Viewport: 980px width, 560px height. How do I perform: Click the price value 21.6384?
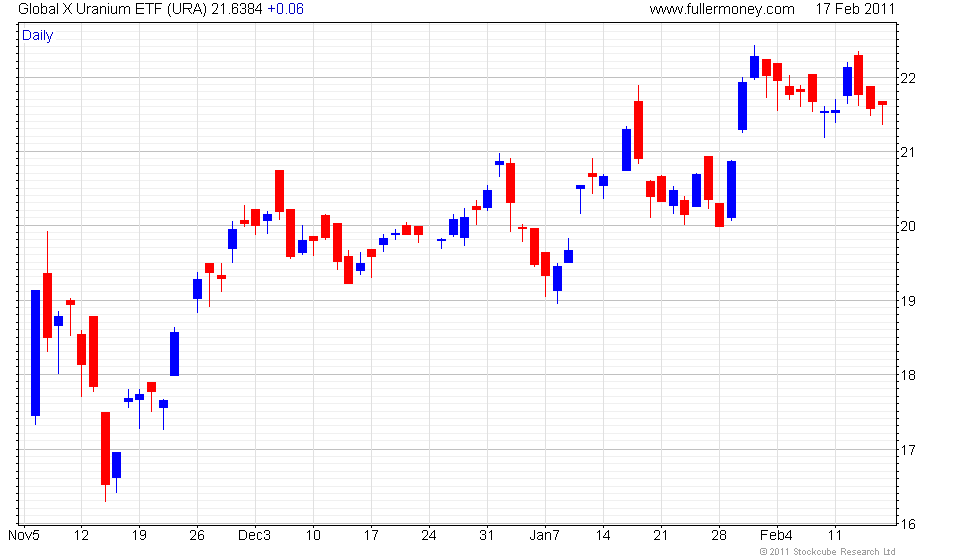point(236,9)
